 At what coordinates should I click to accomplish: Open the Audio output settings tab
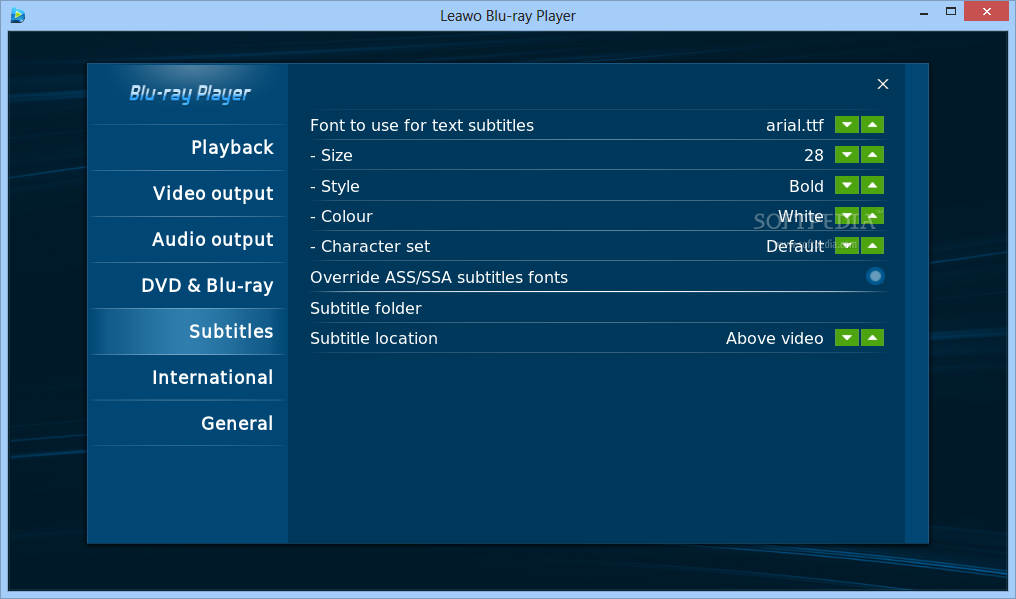(188, 239)
